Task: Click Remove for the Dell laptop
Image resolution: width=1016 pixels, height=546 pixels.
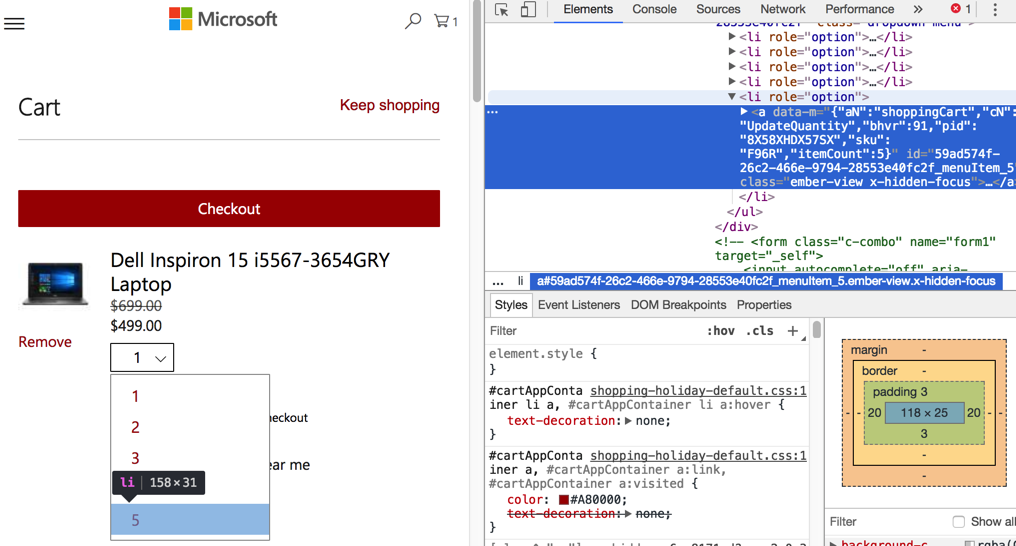Action: [x=45, y=342]
